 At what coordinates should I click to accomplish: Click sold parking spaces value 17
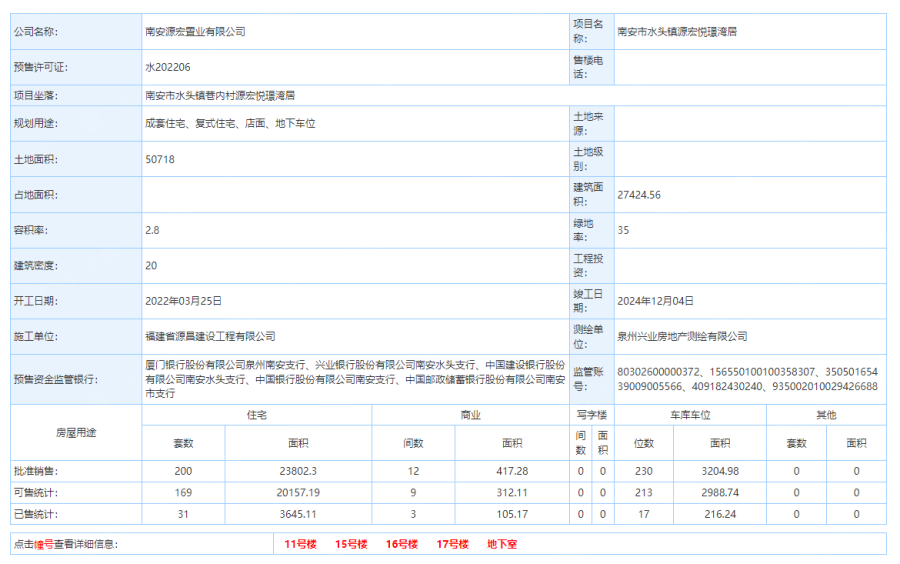tap(643, 514)
